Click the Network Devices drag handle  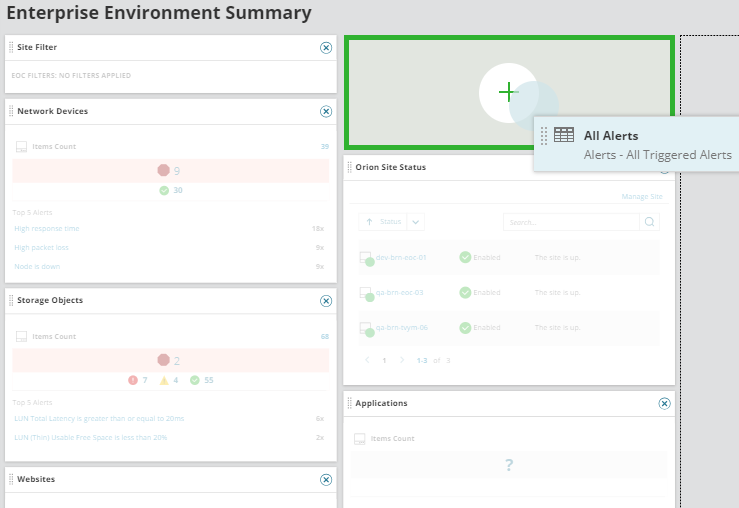[11, 112]
